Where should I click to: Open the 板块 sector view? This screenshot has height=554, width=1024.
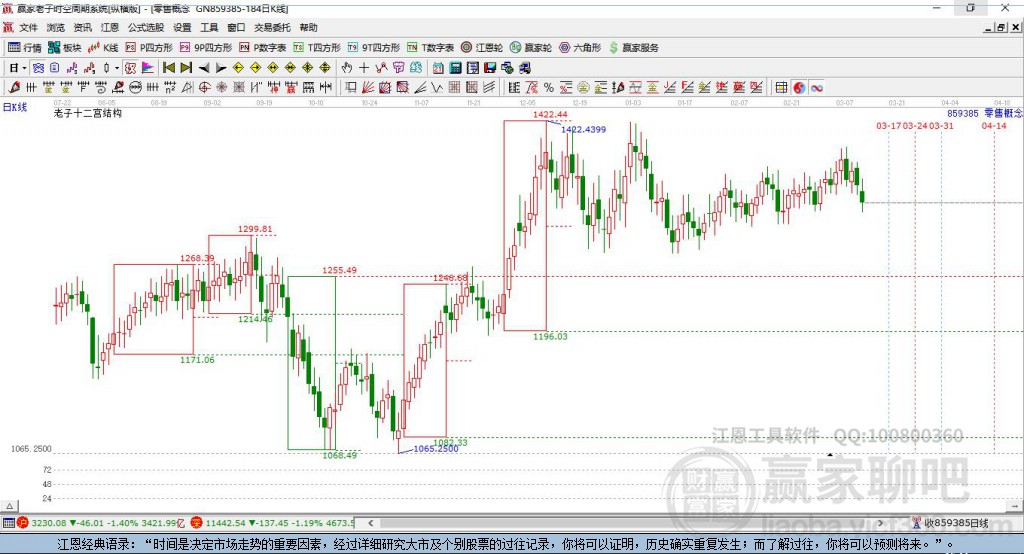65,48
